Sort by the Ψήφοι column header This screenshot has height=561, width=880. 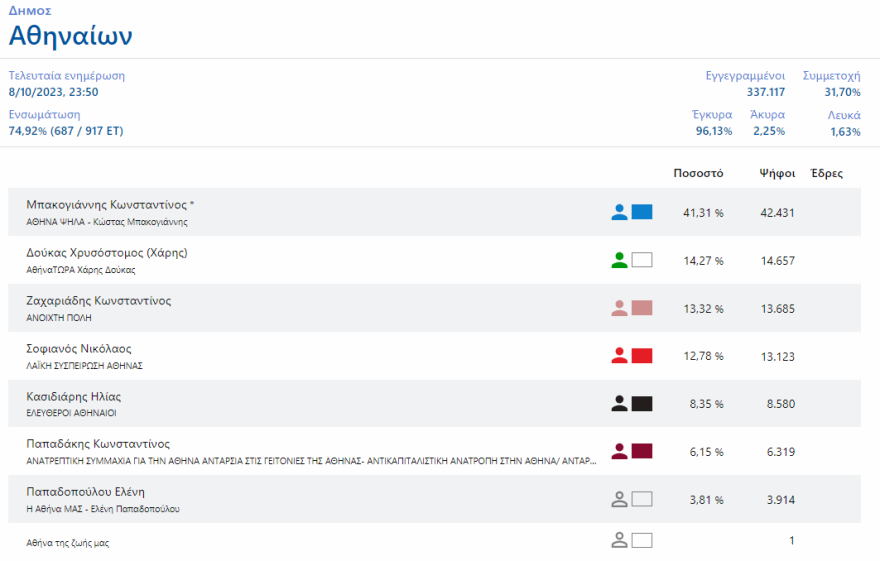click(777, 173)
